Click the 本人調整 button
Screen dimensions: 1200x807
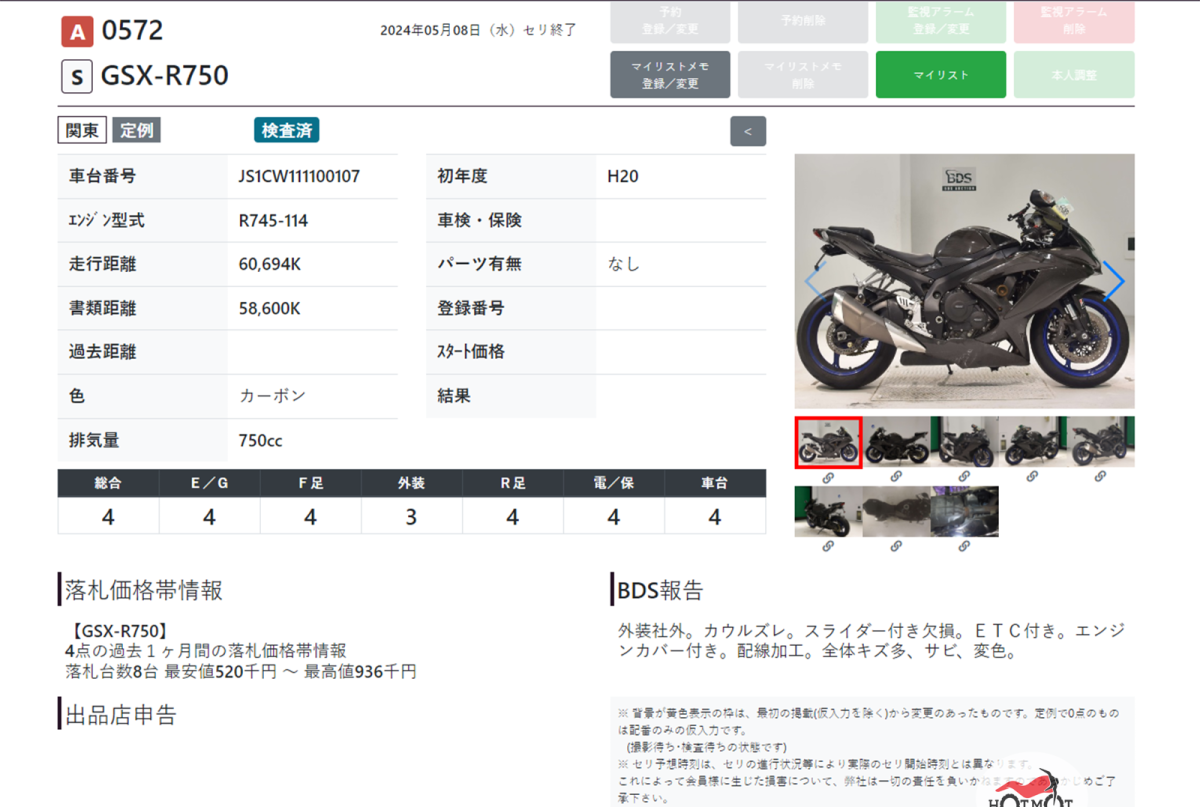pyautogui.click(x=1074, y=75)
